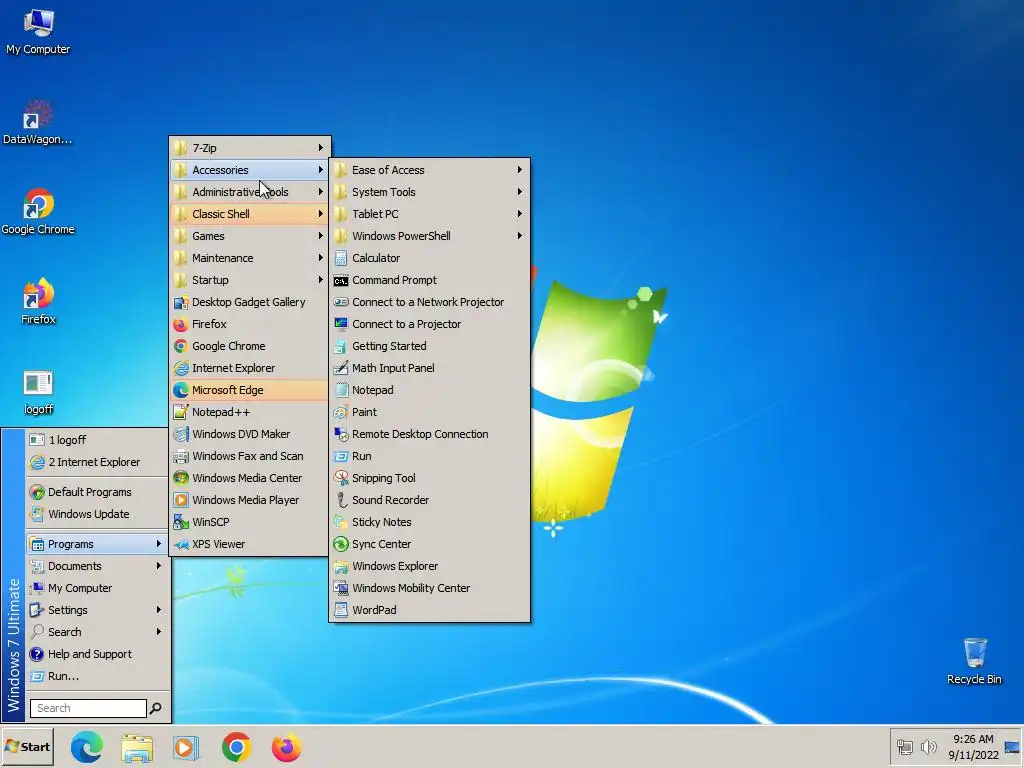Open Math Input Panel entry
Image resolution: width=1024 pixels, height=768 pixels.
pyautogui.click(x=430, y=368)
